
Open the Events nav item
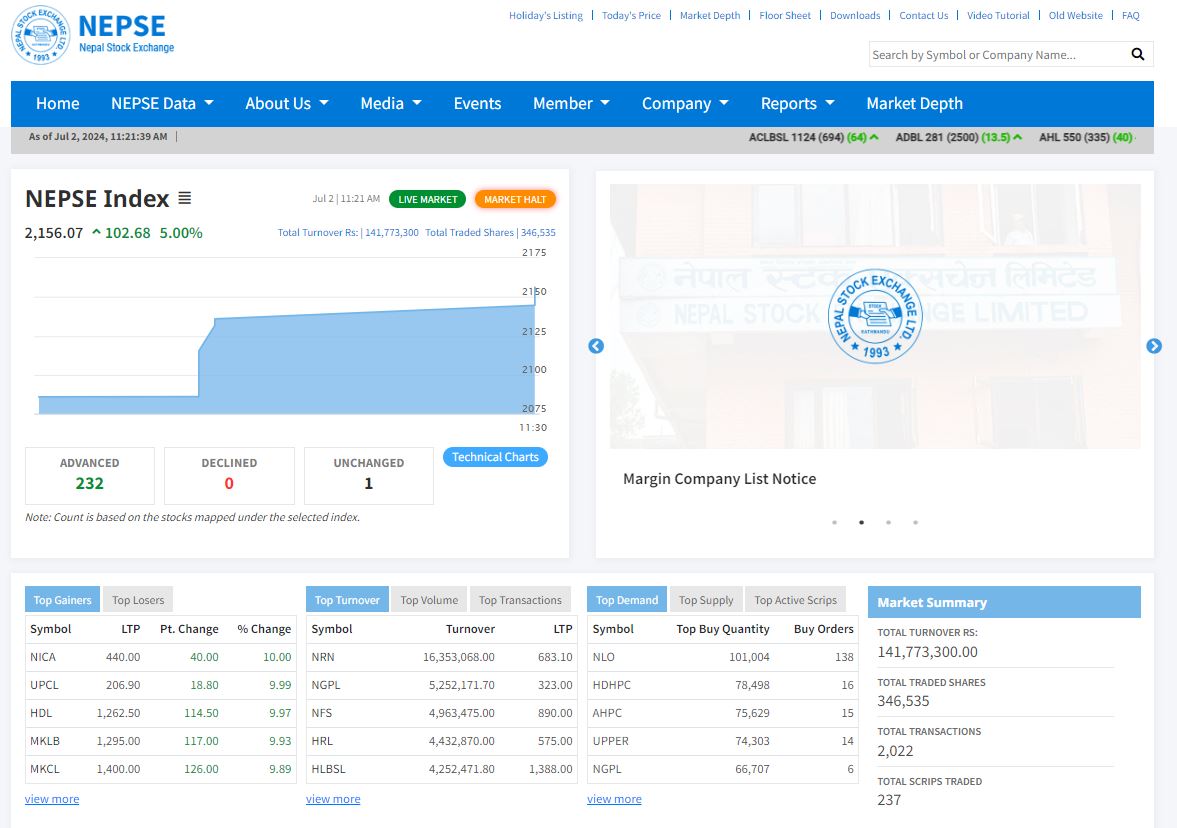(x=477, y=104)
